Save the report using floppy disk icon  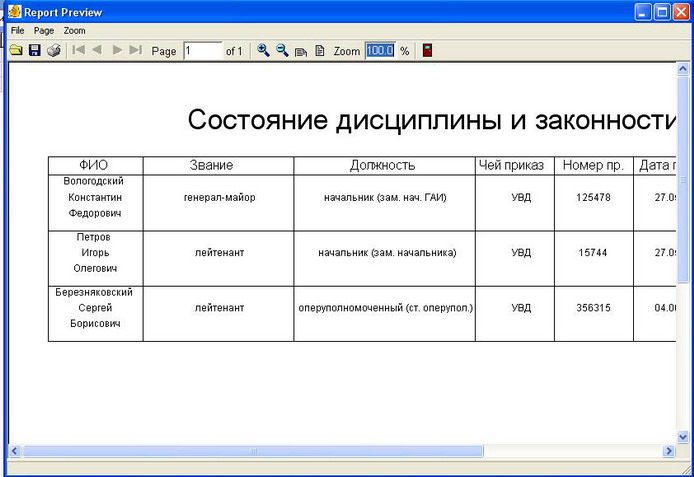tap(35, 50)
